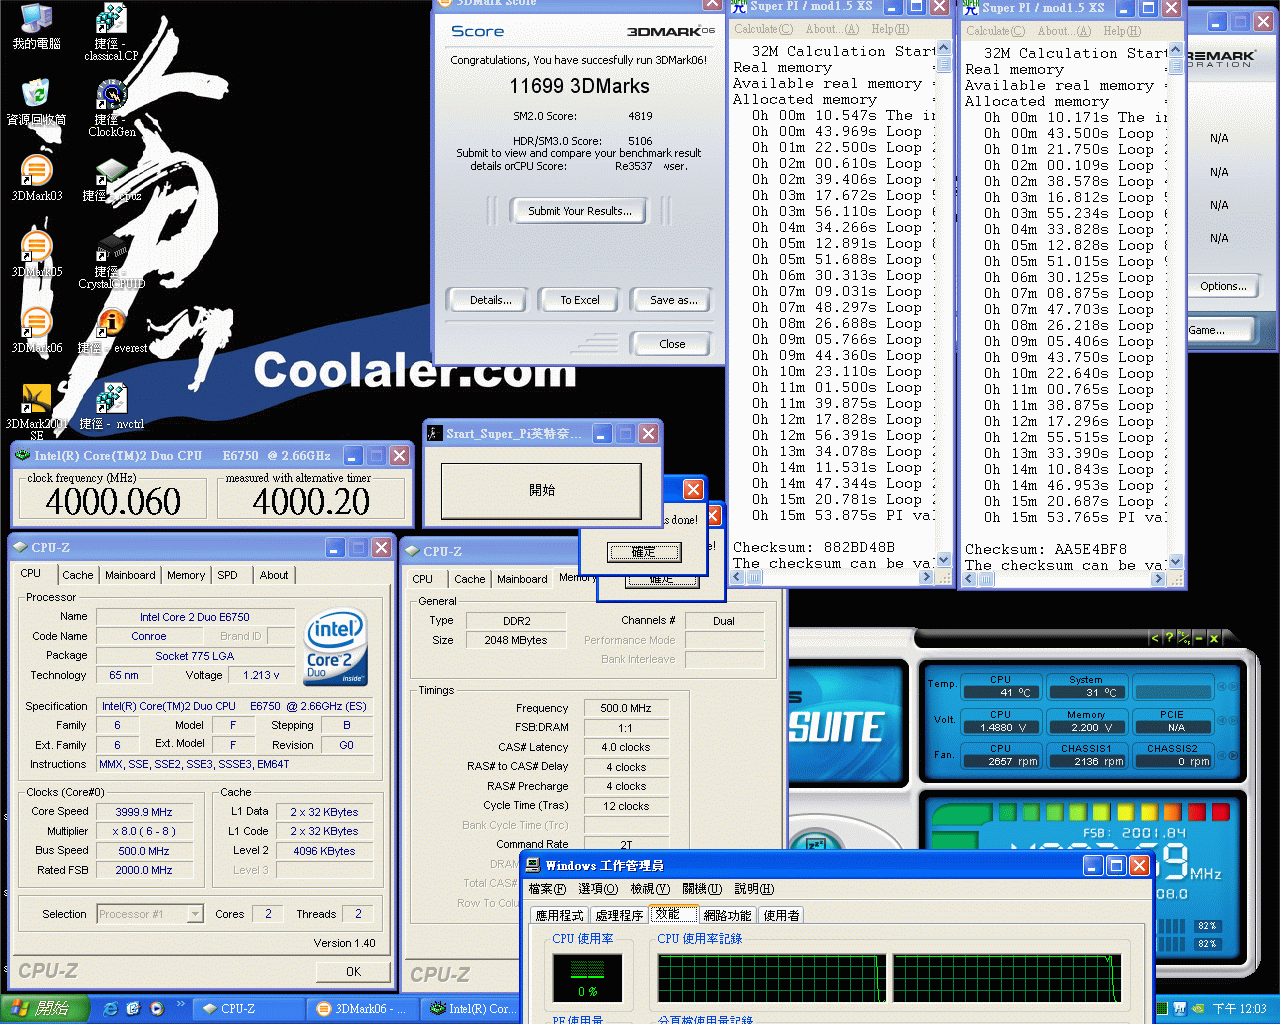Open the 我的電腦 desktop icon

coord(36,27)
